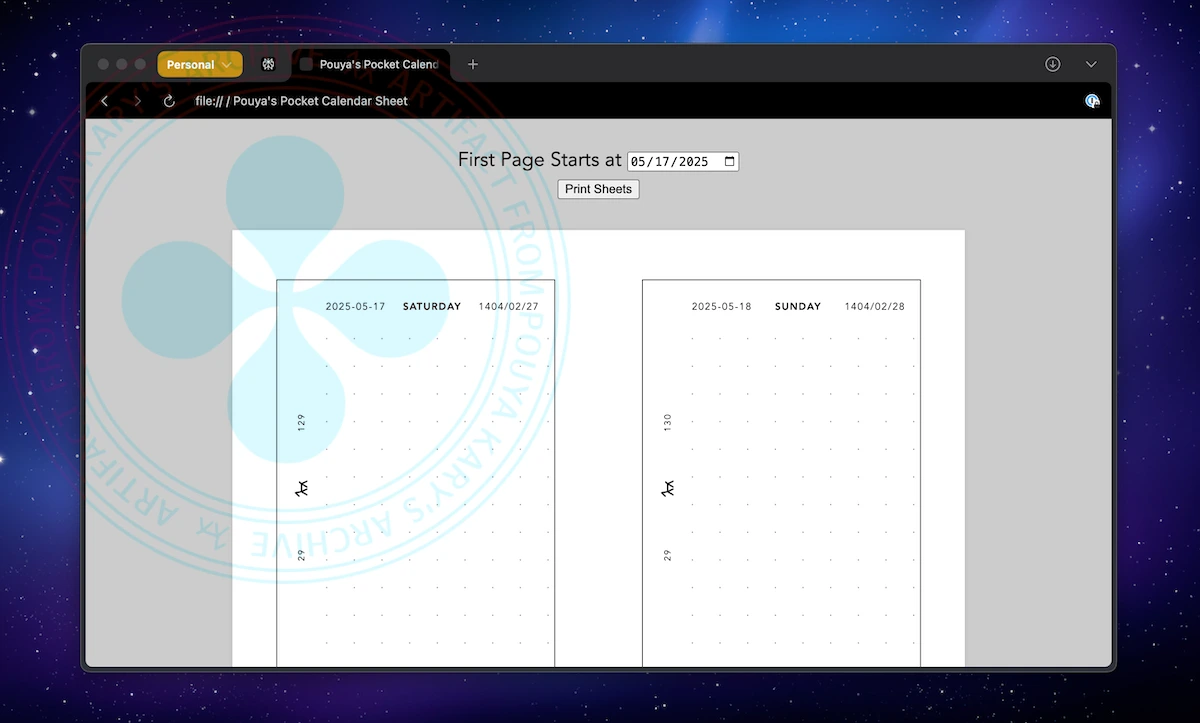This screenshot has width=1200, height=723.
Task: Click the 2025-05-18 date on the Sunday page
Action: (x=721, y=307)
